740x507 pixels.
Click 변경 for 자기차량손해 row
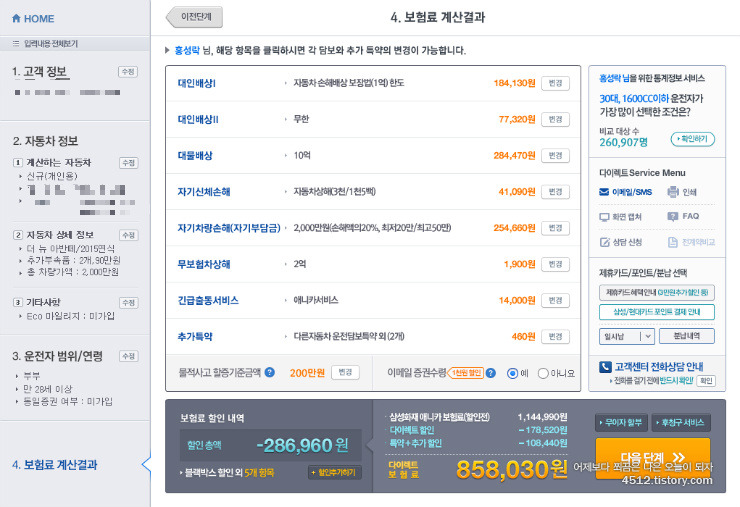pyautogui.click(x=555, y=228)
